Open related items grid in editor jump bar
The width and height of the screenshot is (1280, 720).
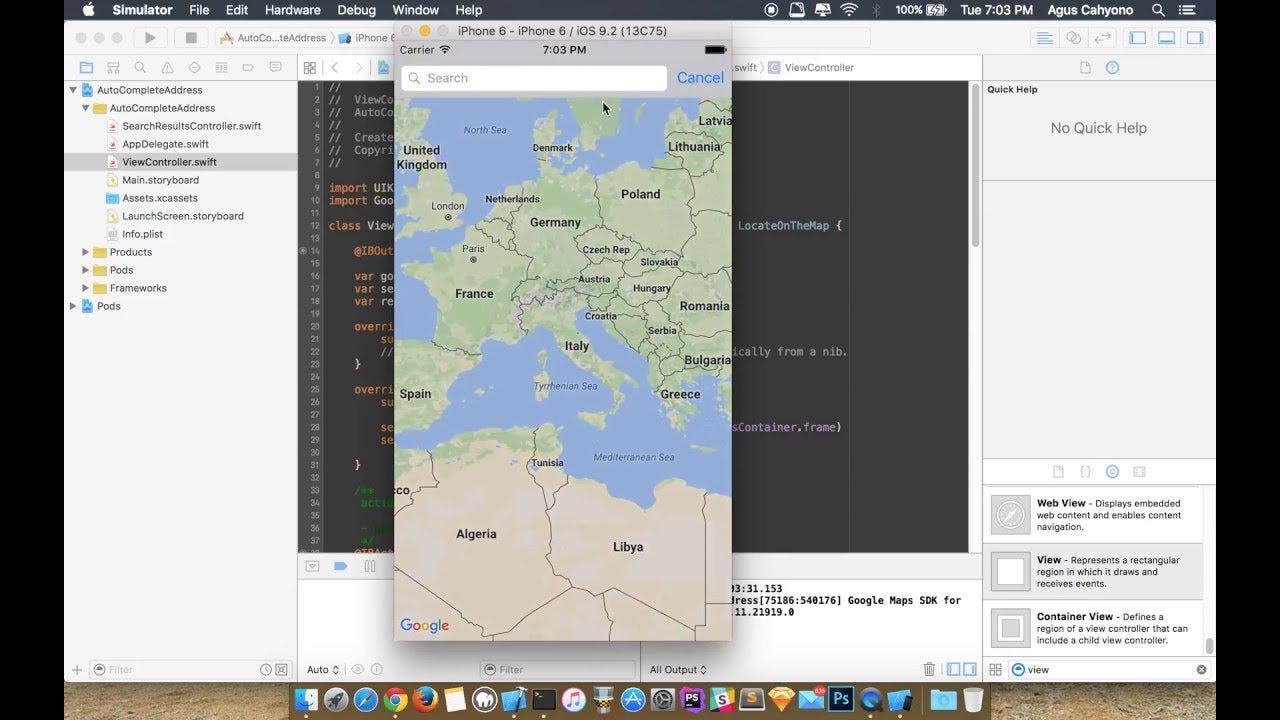click(310, 68)
